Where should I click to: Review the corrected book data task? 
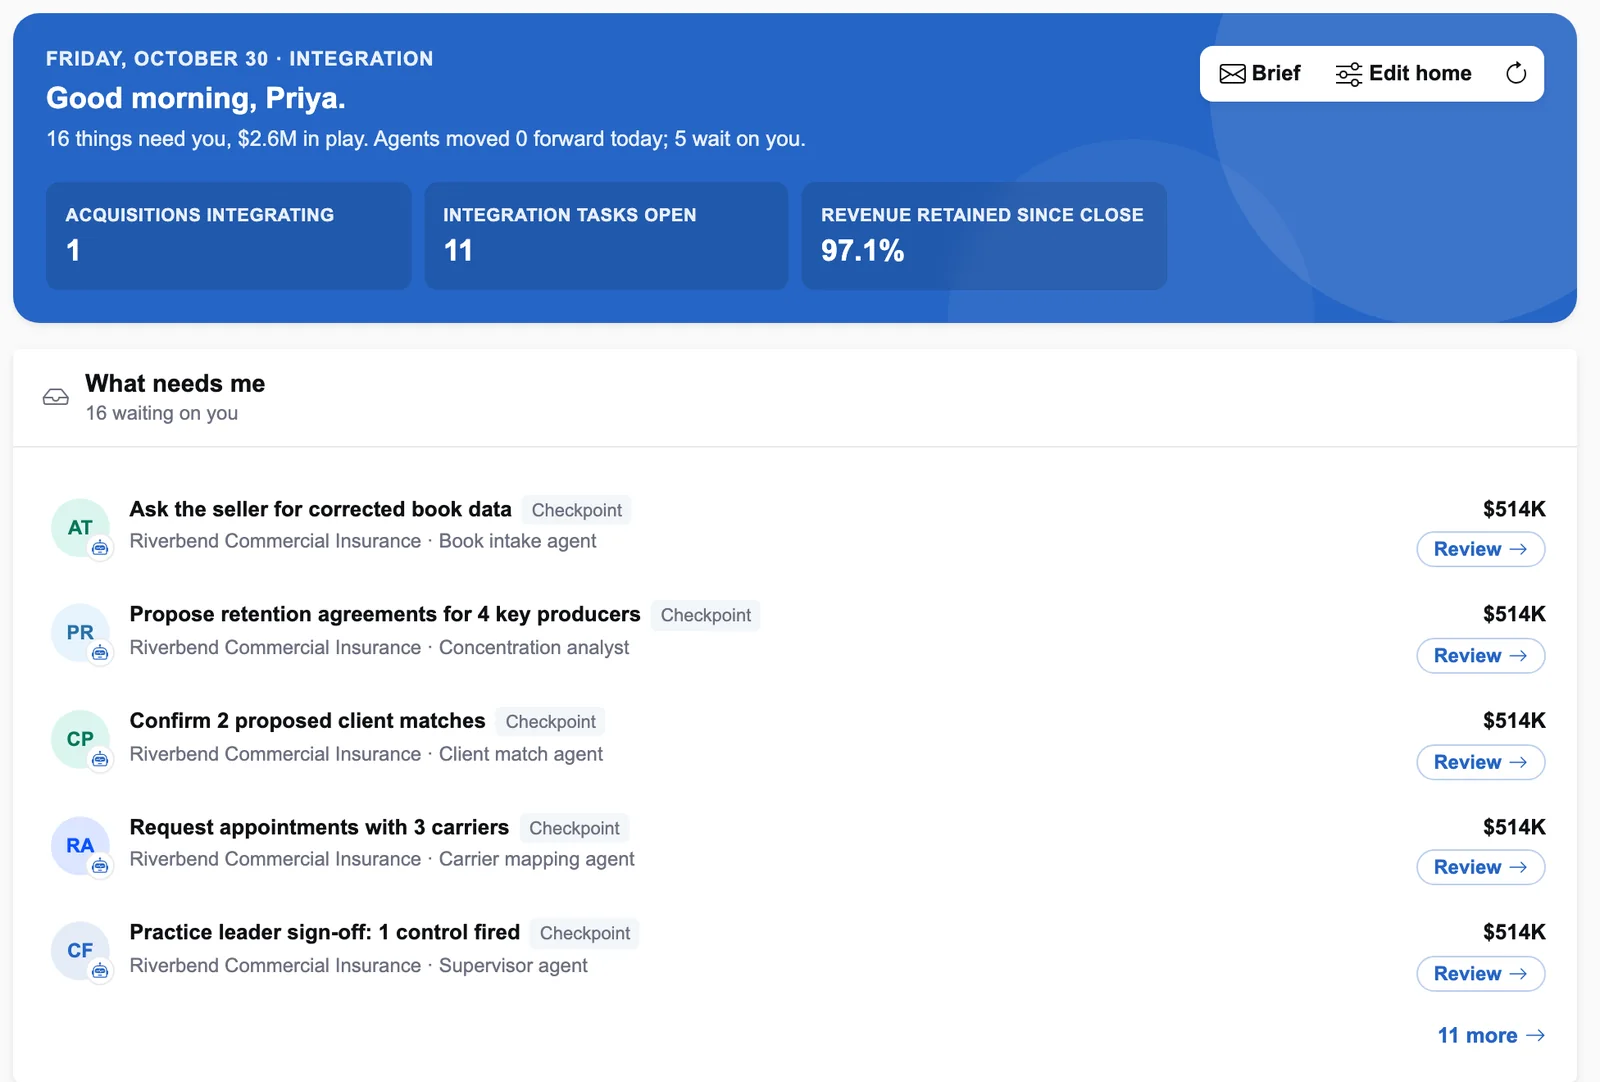pyautogui.click(x=1480, y=549)
